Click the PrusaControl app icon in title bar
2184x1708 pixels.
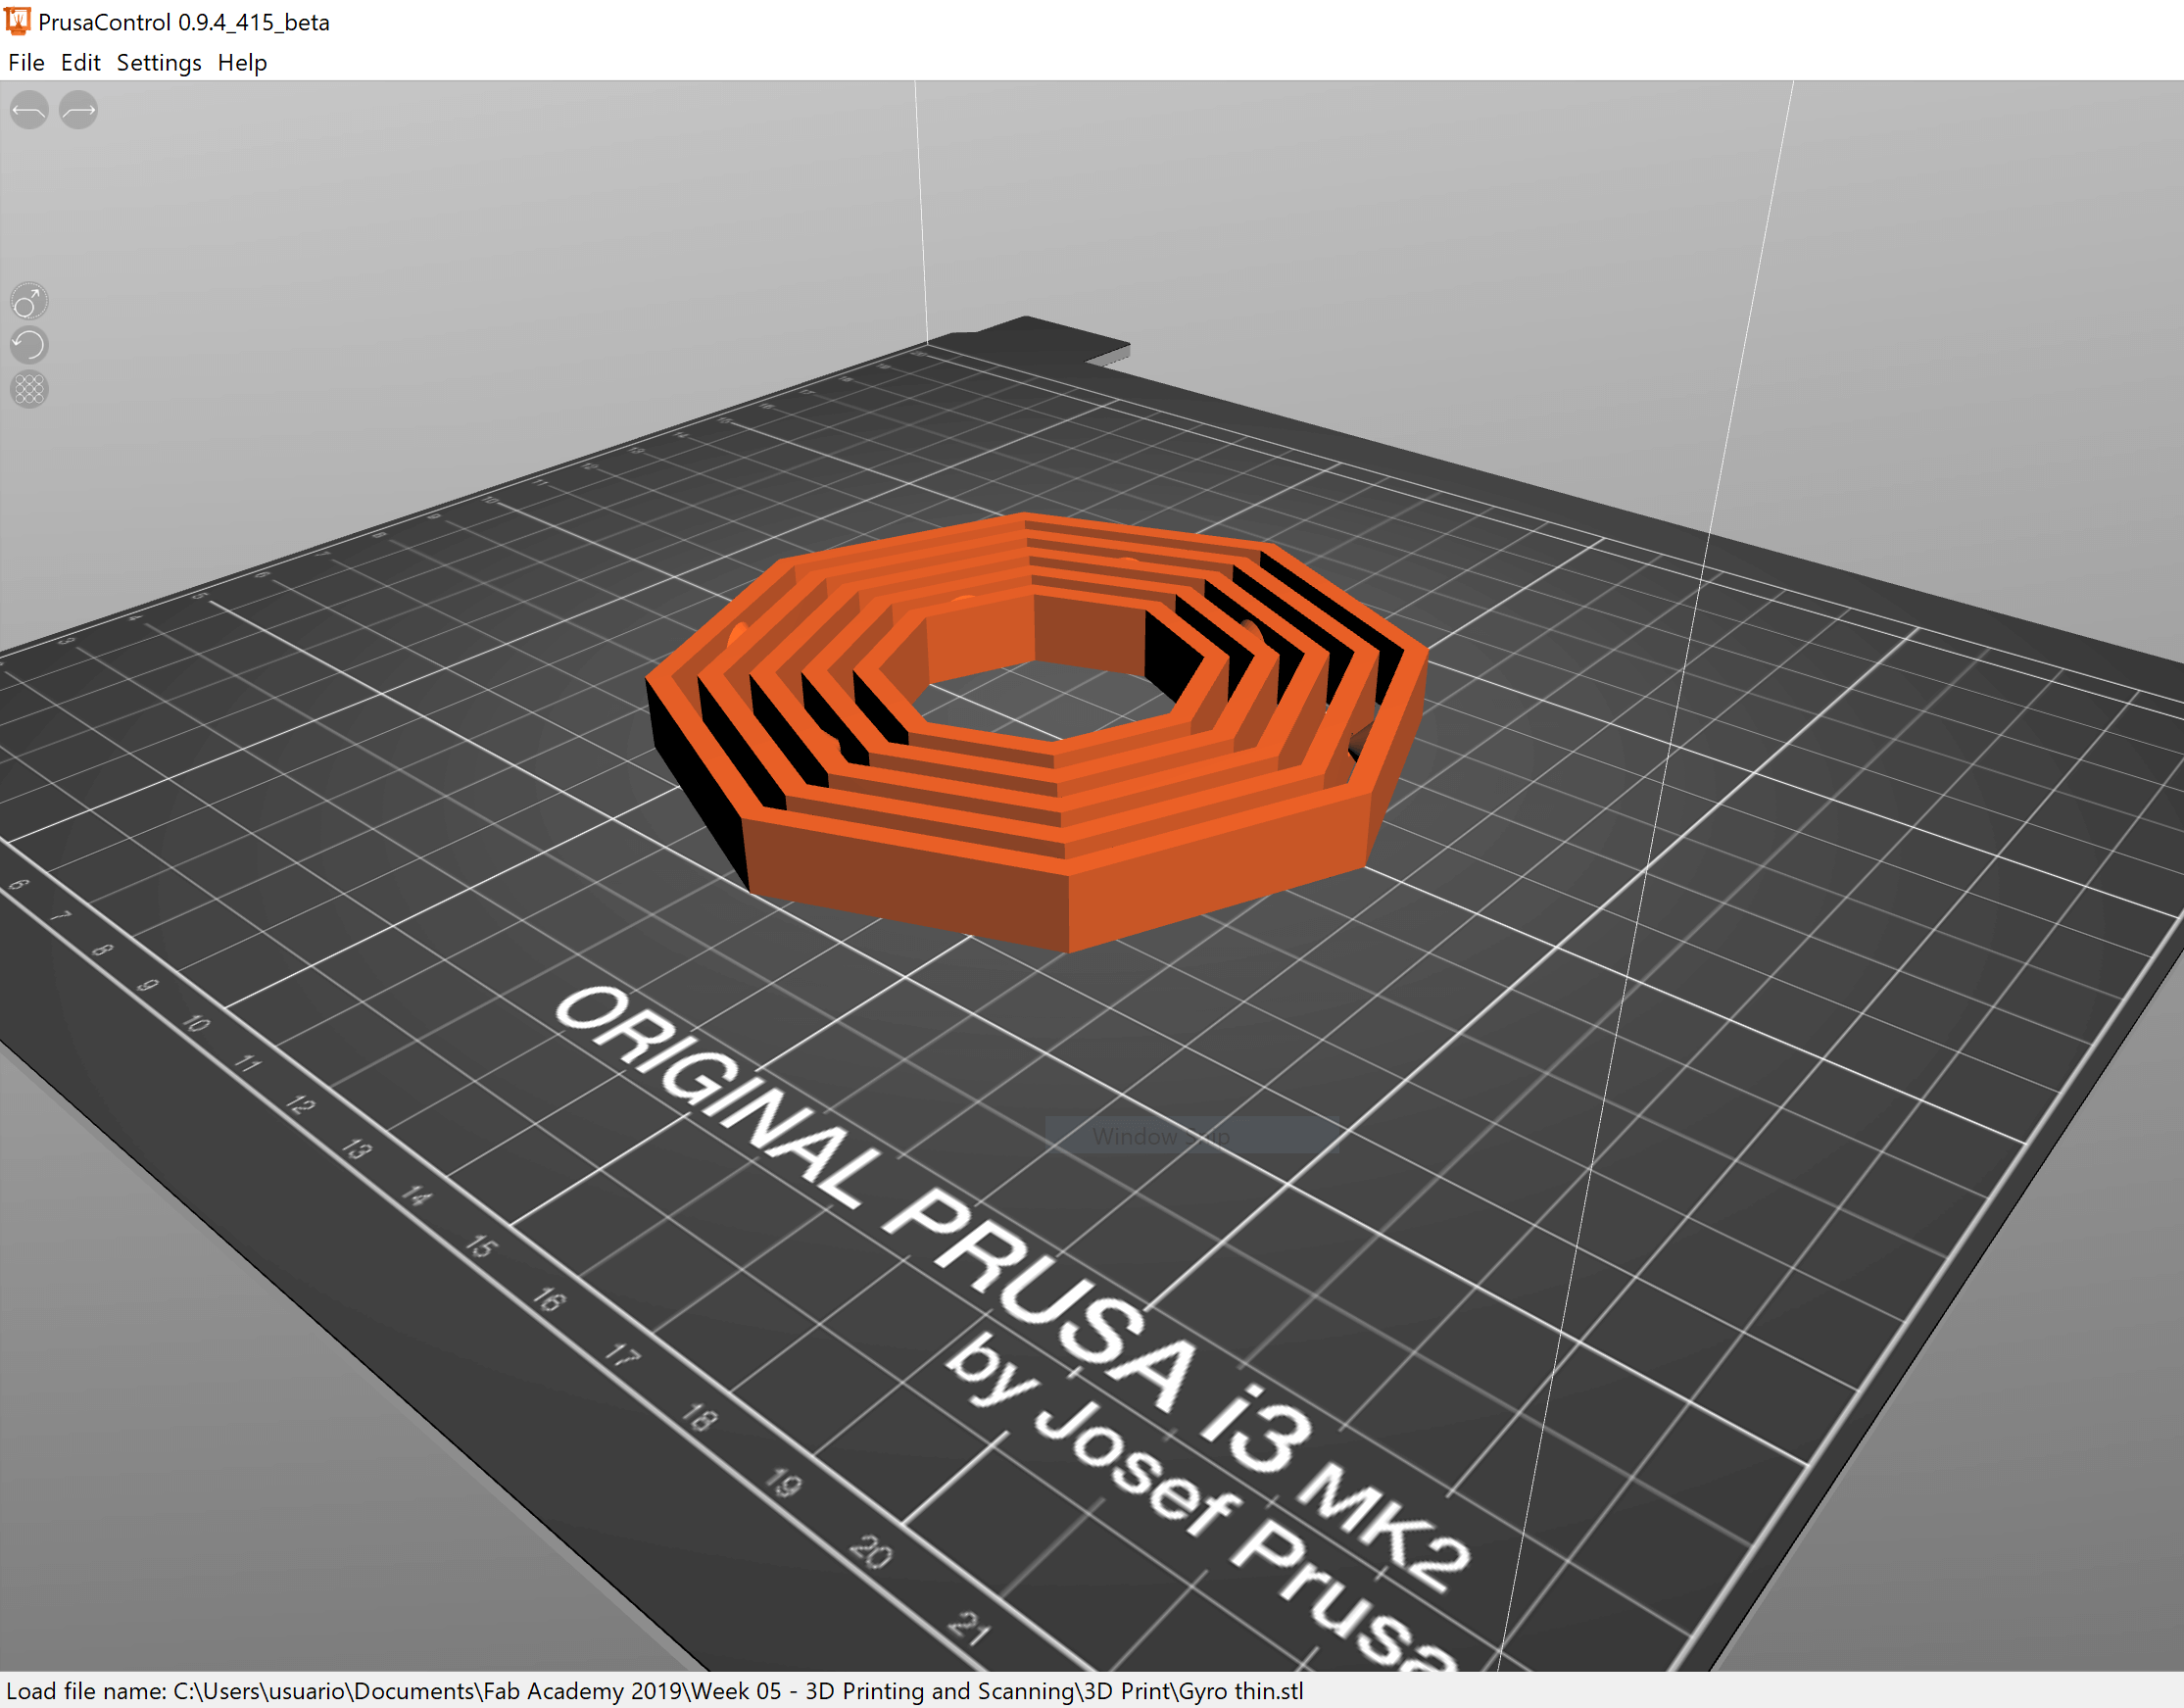click(x=18, y=21)
